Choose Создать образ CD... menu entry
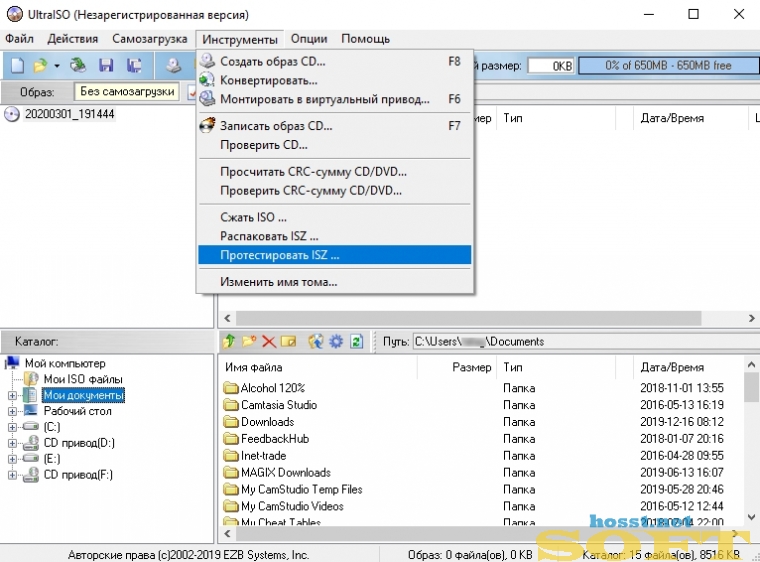 click(x=334, y=62)
